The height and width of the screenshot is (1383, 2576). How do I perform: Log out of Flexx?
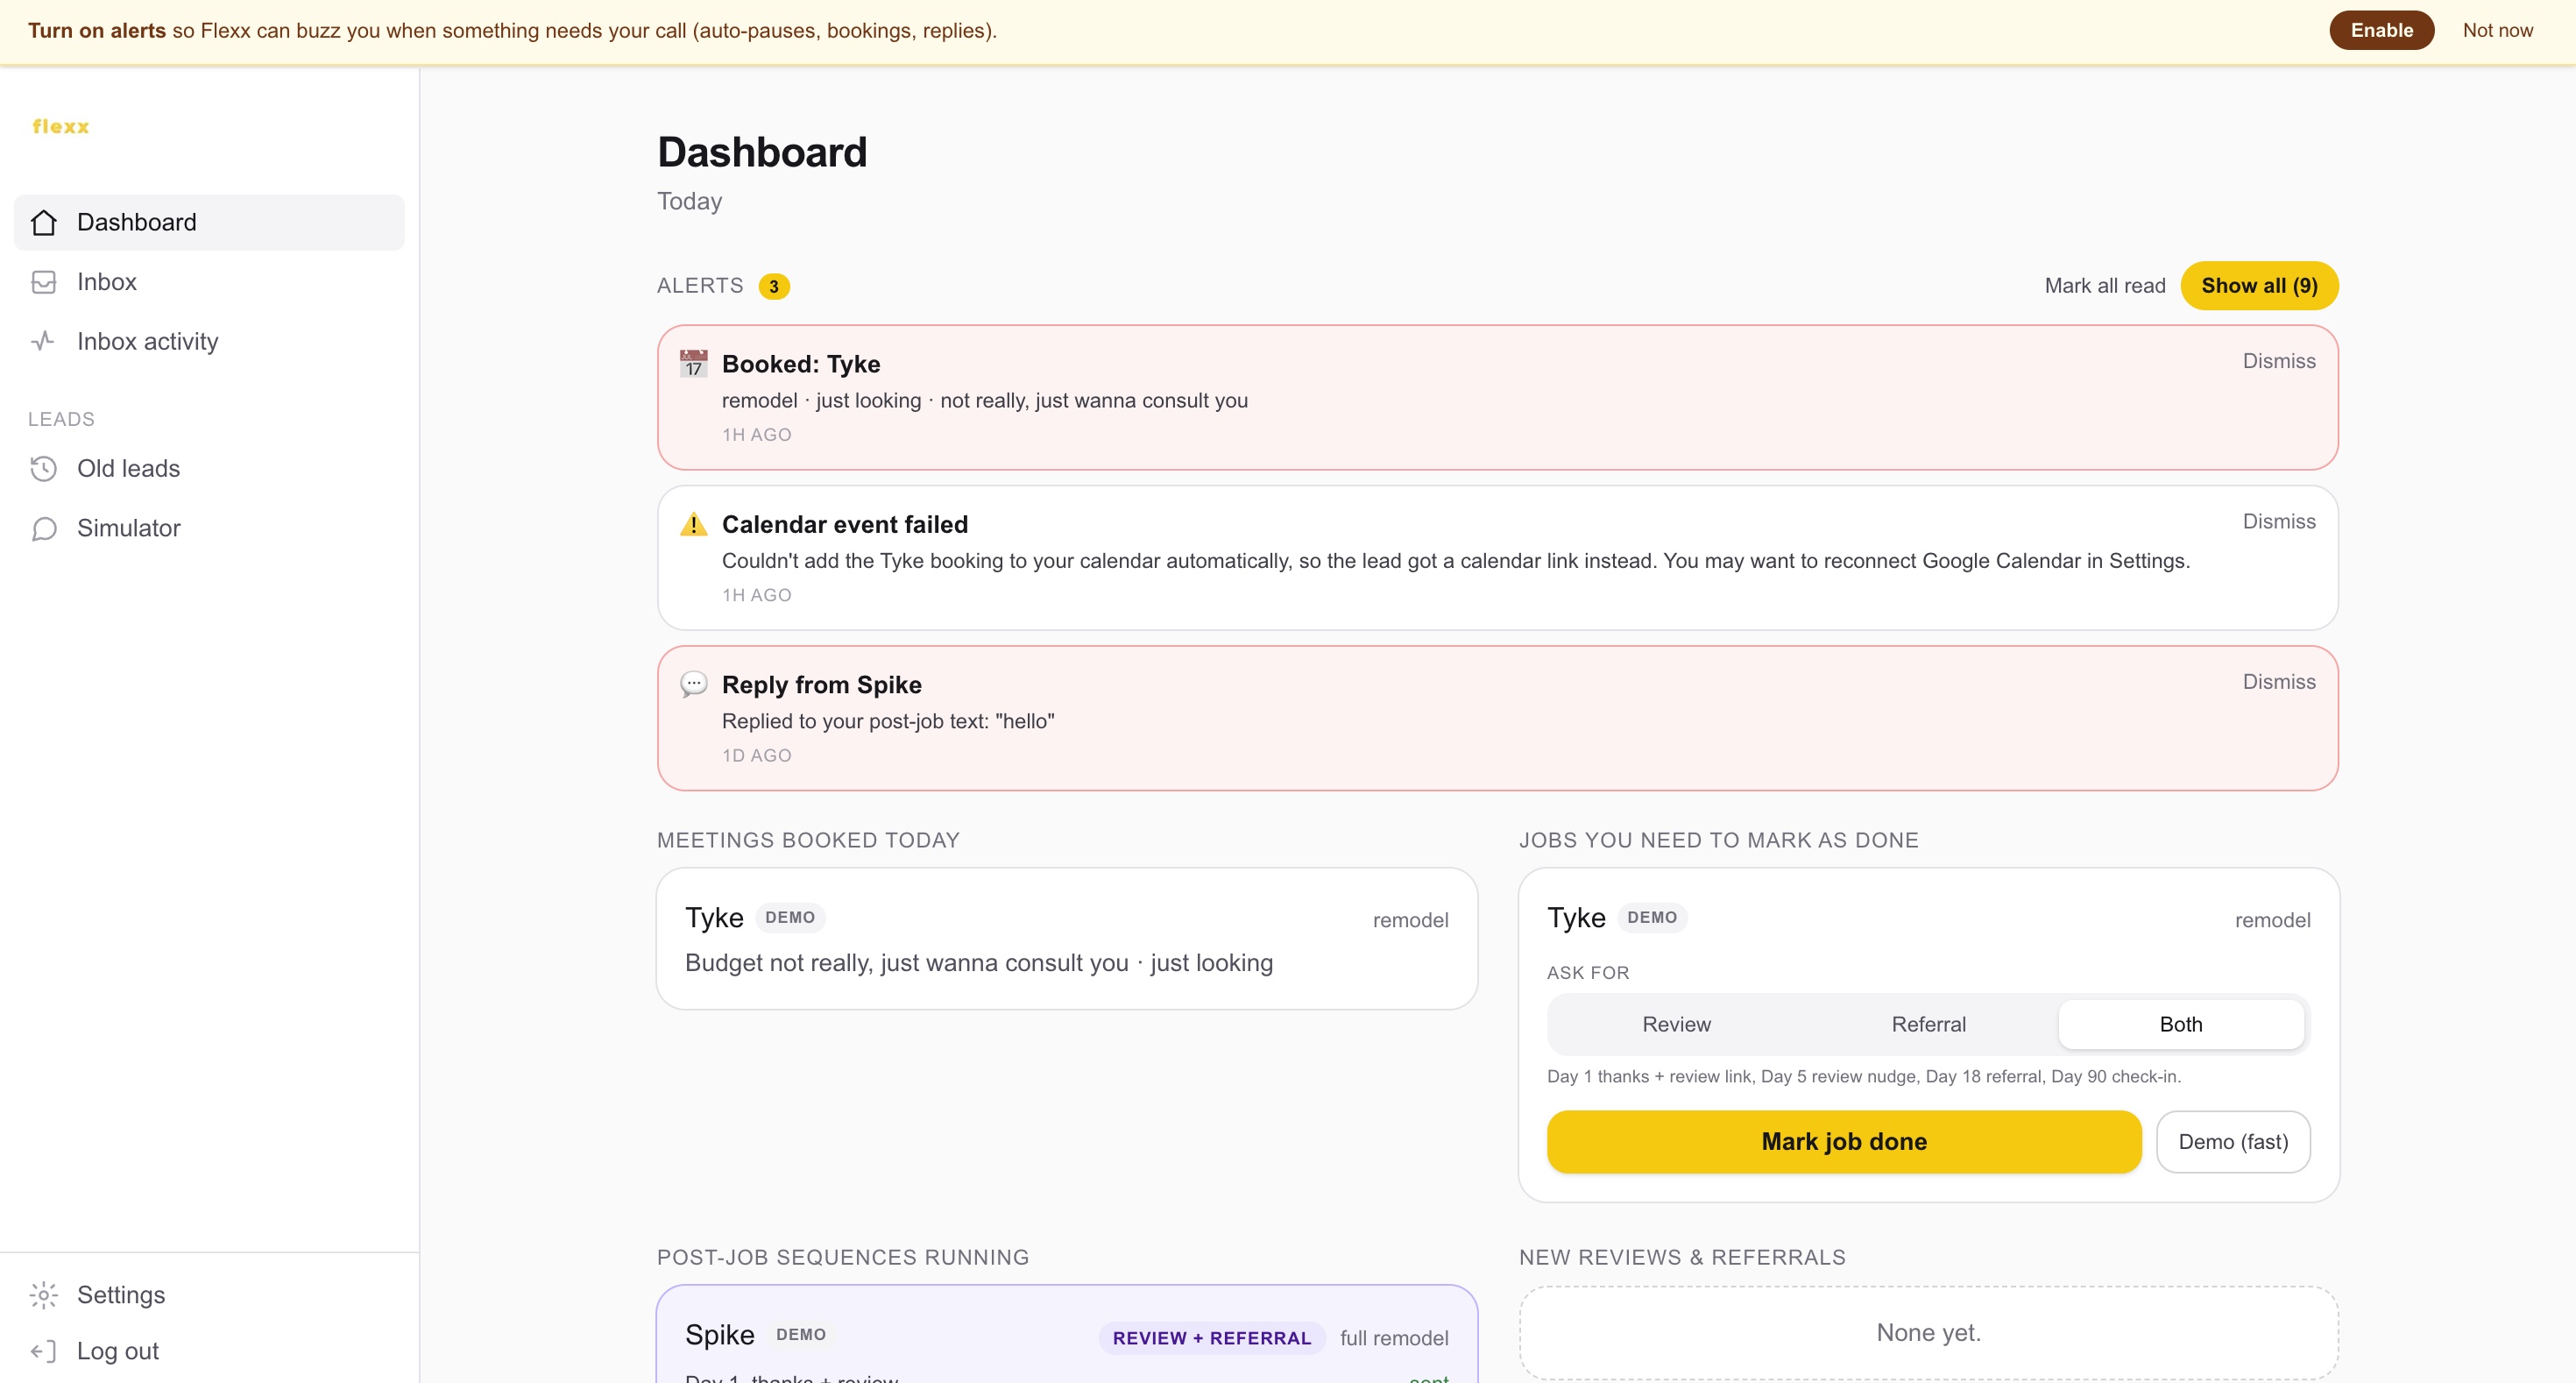[209, 1351]
